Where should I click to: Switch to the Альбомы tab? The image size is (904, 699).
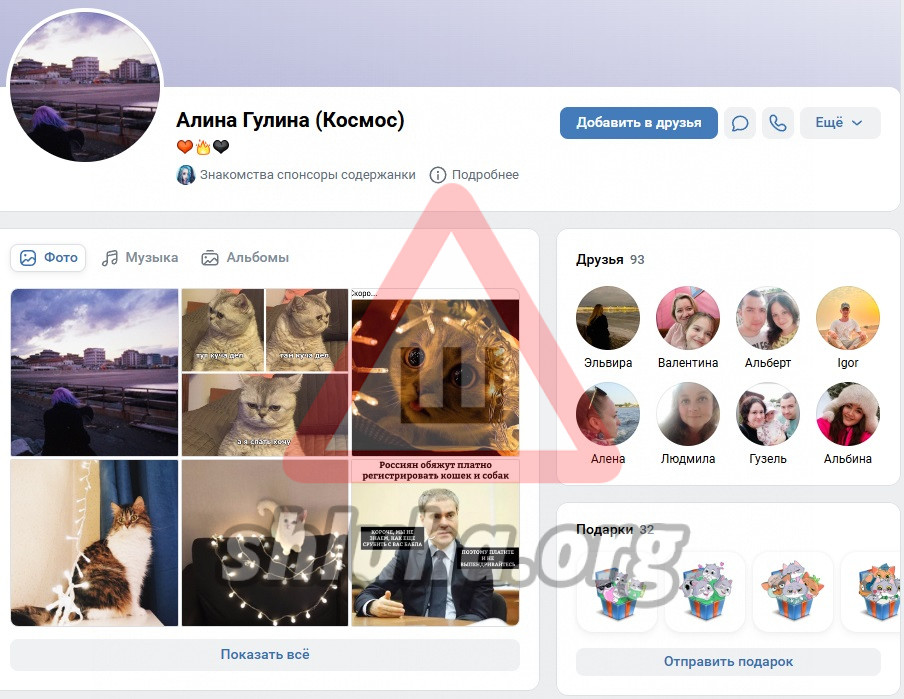(245, 258)
